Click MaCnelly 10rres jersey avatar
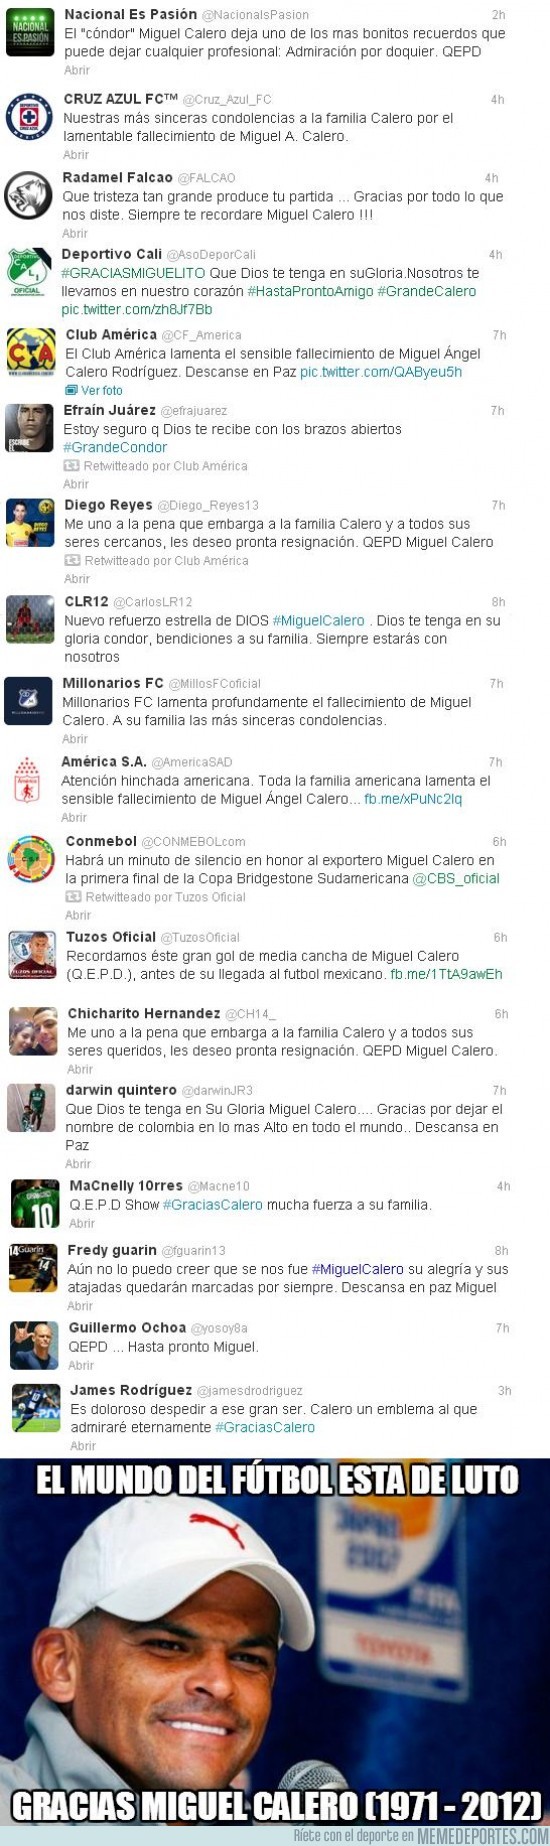The width and height of the screenshot is (550, 1846). 34,1203
